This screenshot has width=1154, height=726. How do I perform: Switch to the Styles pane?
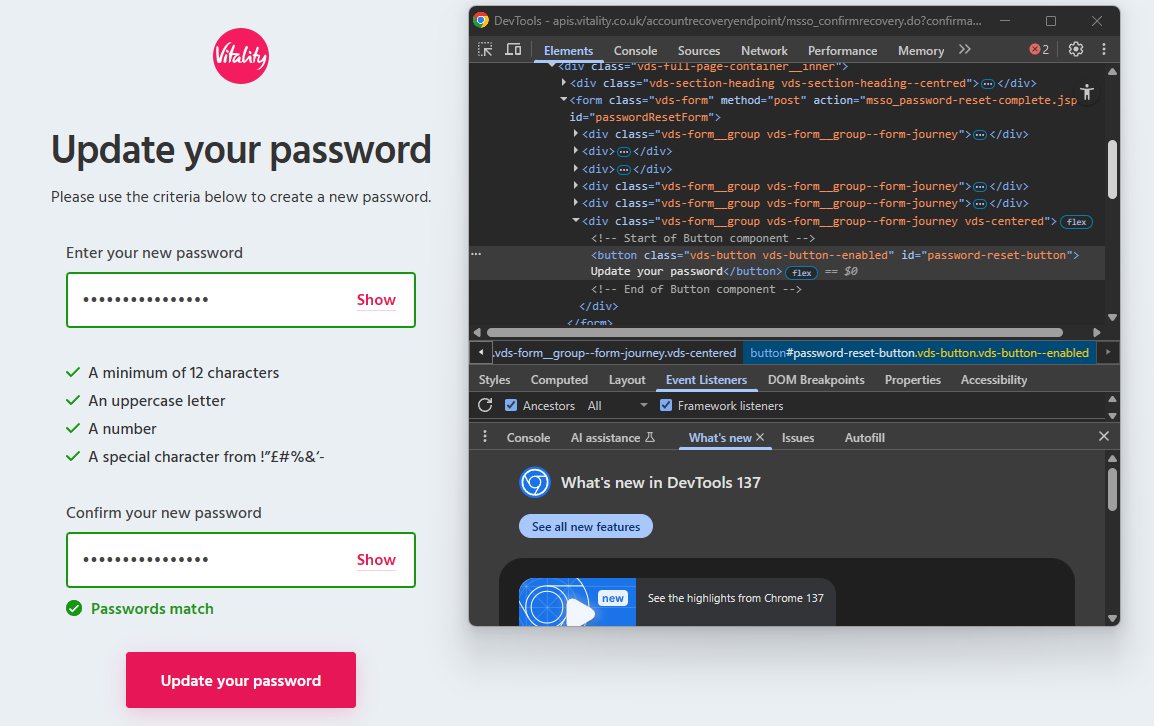pyautogui.click(x=495, y=380)
